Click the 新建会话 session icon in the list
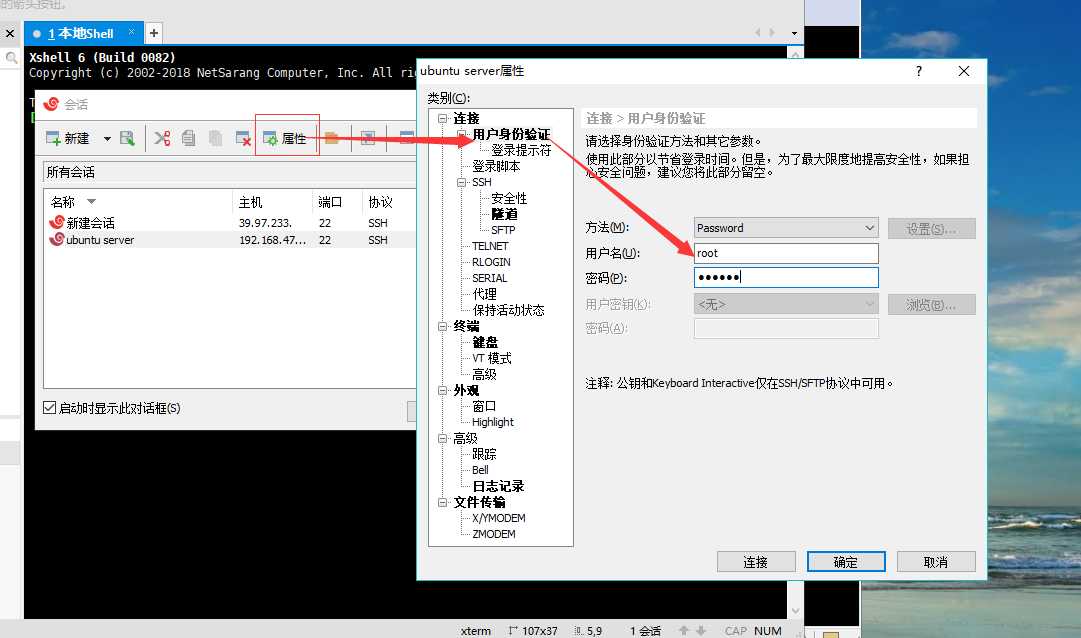 (x=57, y=222)
